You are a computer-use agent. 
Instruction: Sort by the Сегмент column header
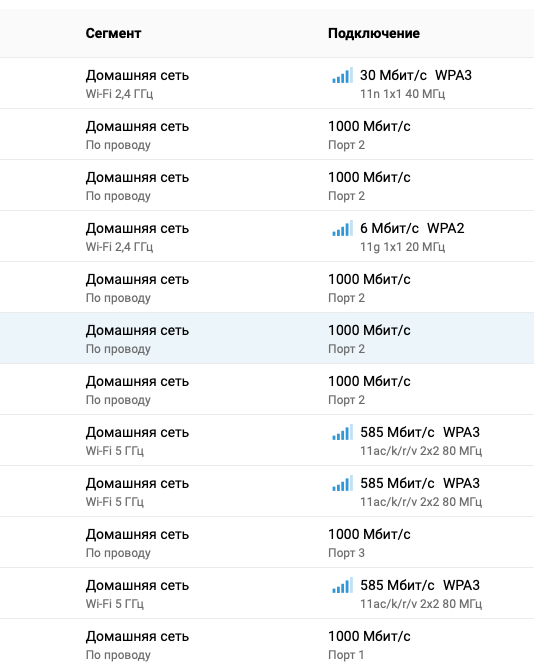[113, 33]
